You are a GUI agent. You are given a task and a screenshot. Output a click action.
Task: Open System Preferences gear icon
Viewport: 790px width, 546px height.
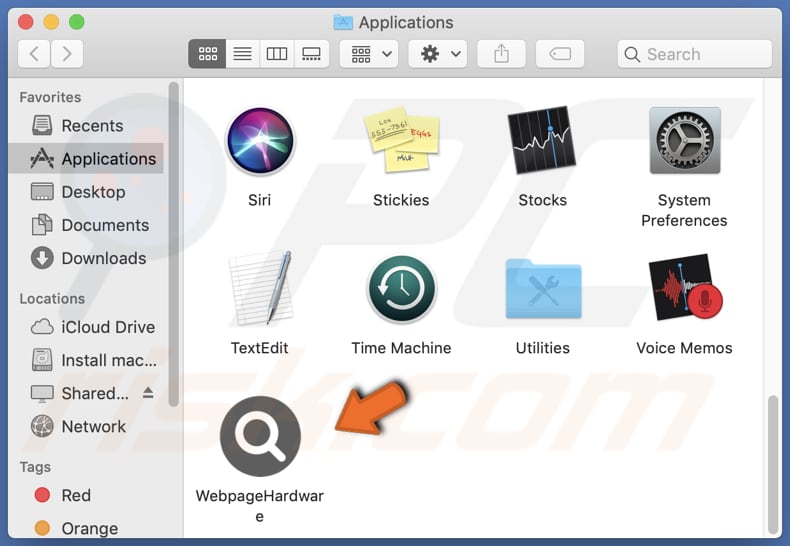(x=685, y=141)
